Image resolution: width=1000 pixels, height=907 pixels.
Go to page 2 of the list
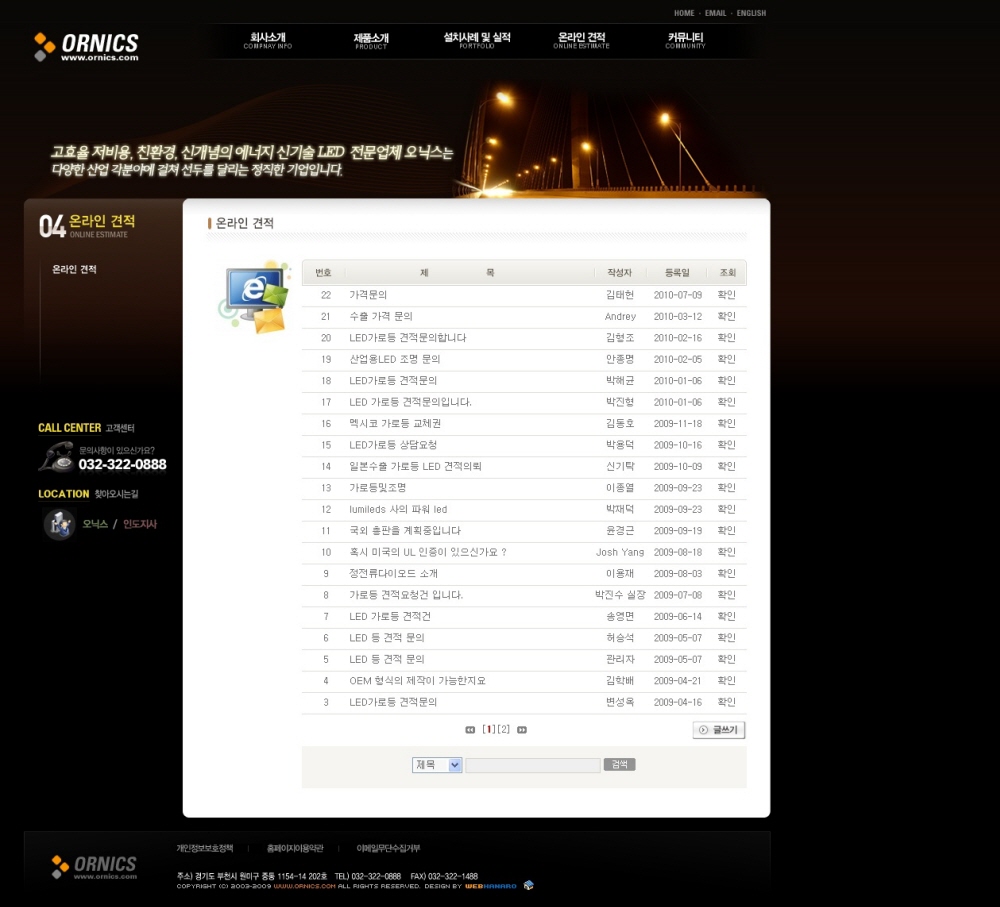coord(504,730)
